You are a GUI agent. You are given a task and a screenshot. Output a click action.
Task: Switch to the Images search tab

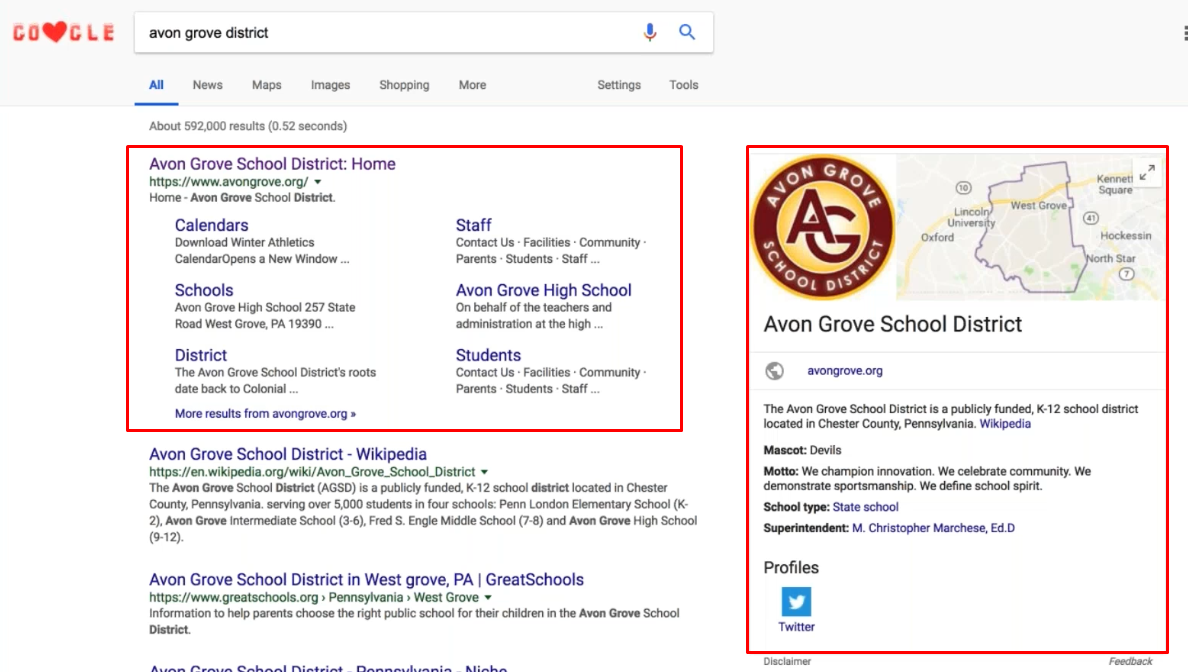330,85
